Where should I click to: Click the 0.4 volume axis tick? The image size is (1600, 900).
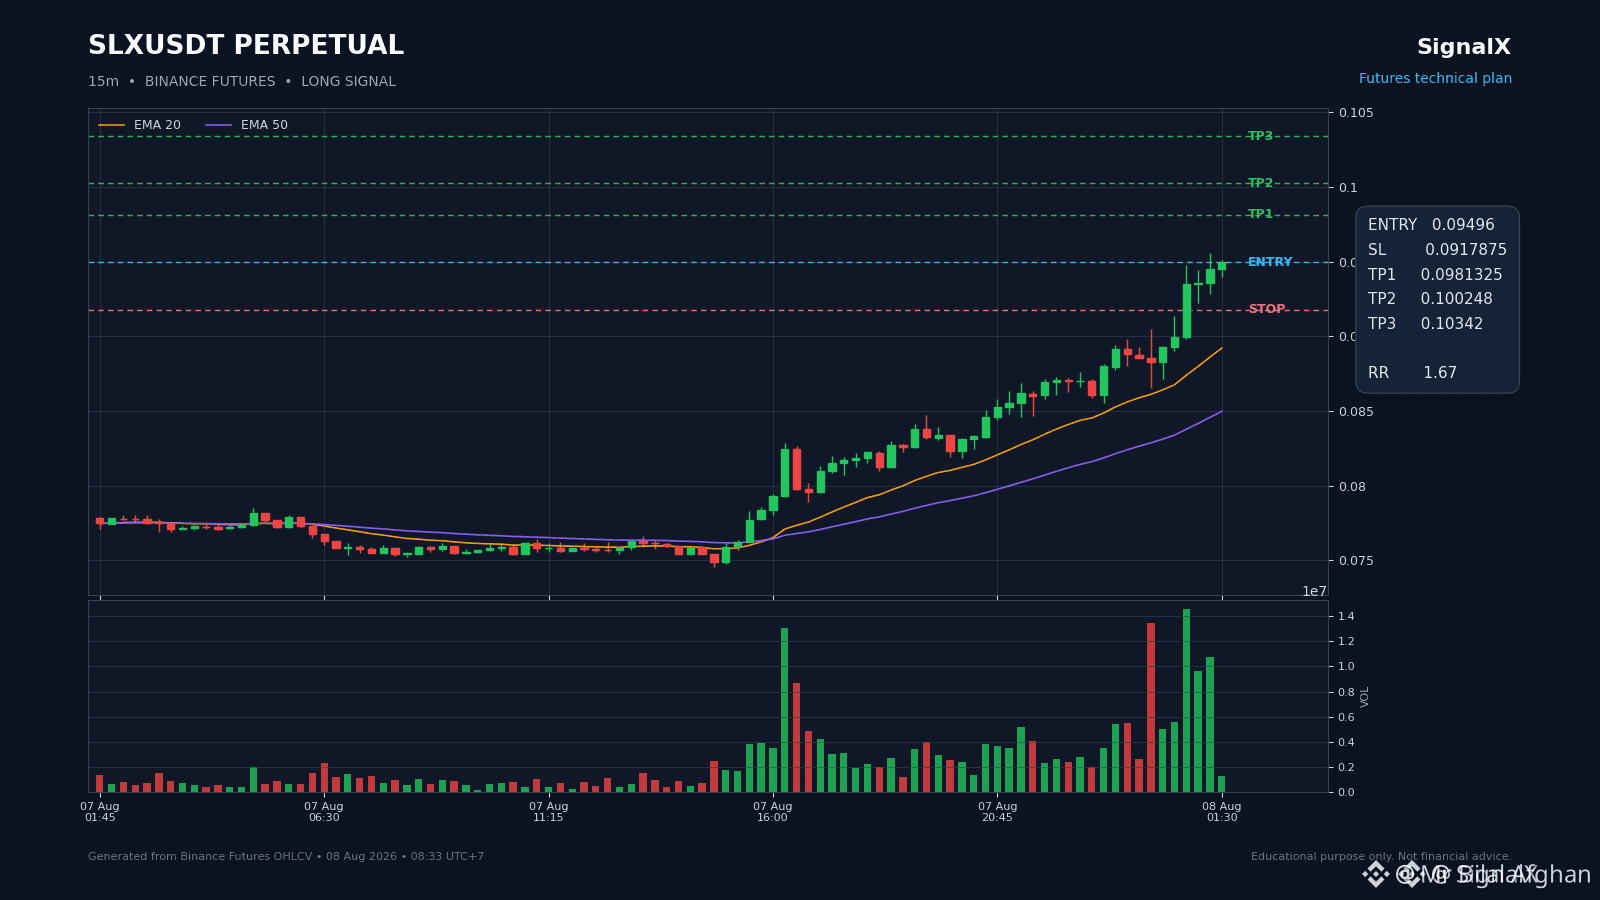pos(1346,742)
